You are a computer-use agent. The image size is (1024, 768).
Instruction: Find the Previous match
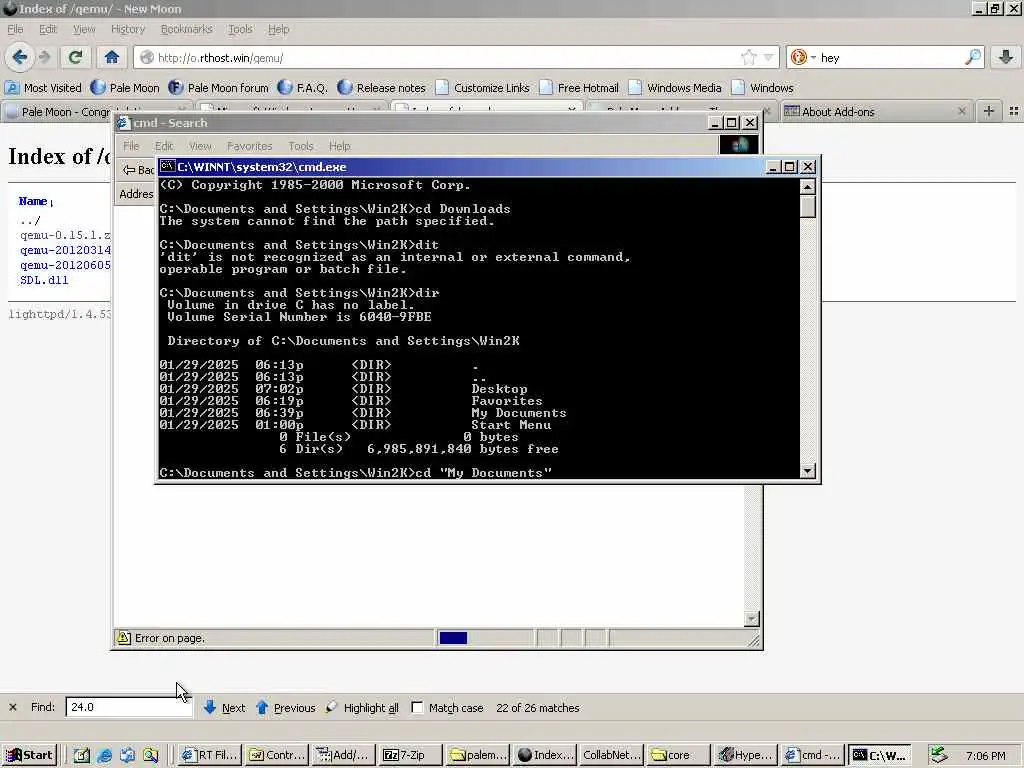285,707
